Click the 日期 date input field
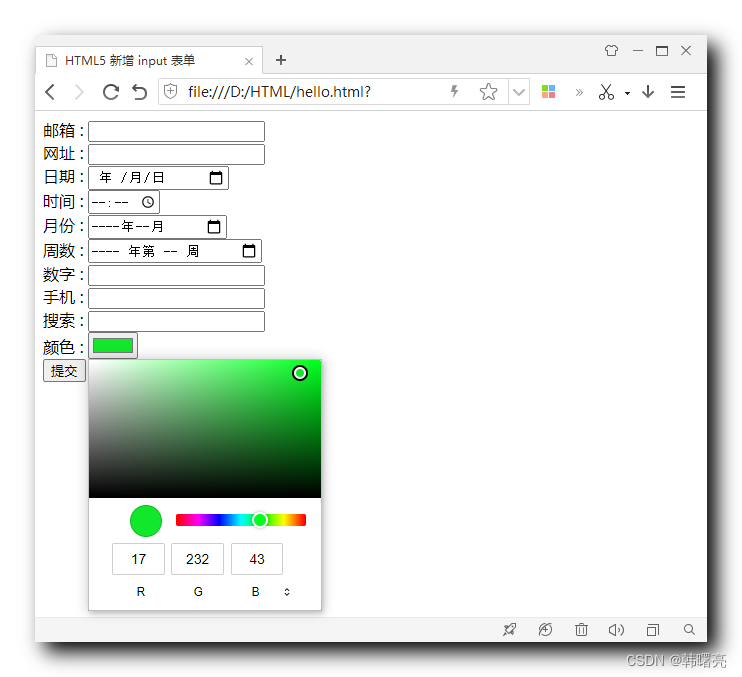 click(159, 178)
